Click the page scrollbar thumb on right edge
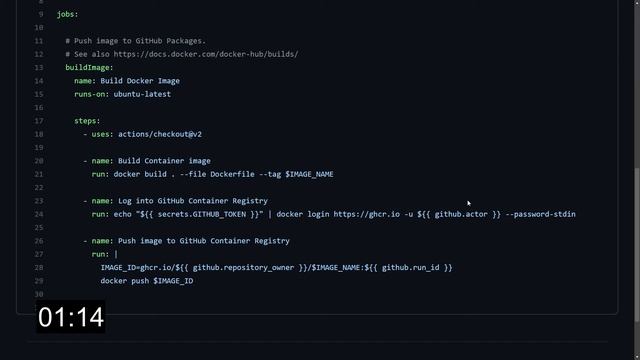This screenshot has height=360, width=640. click(x=637, y=245)
